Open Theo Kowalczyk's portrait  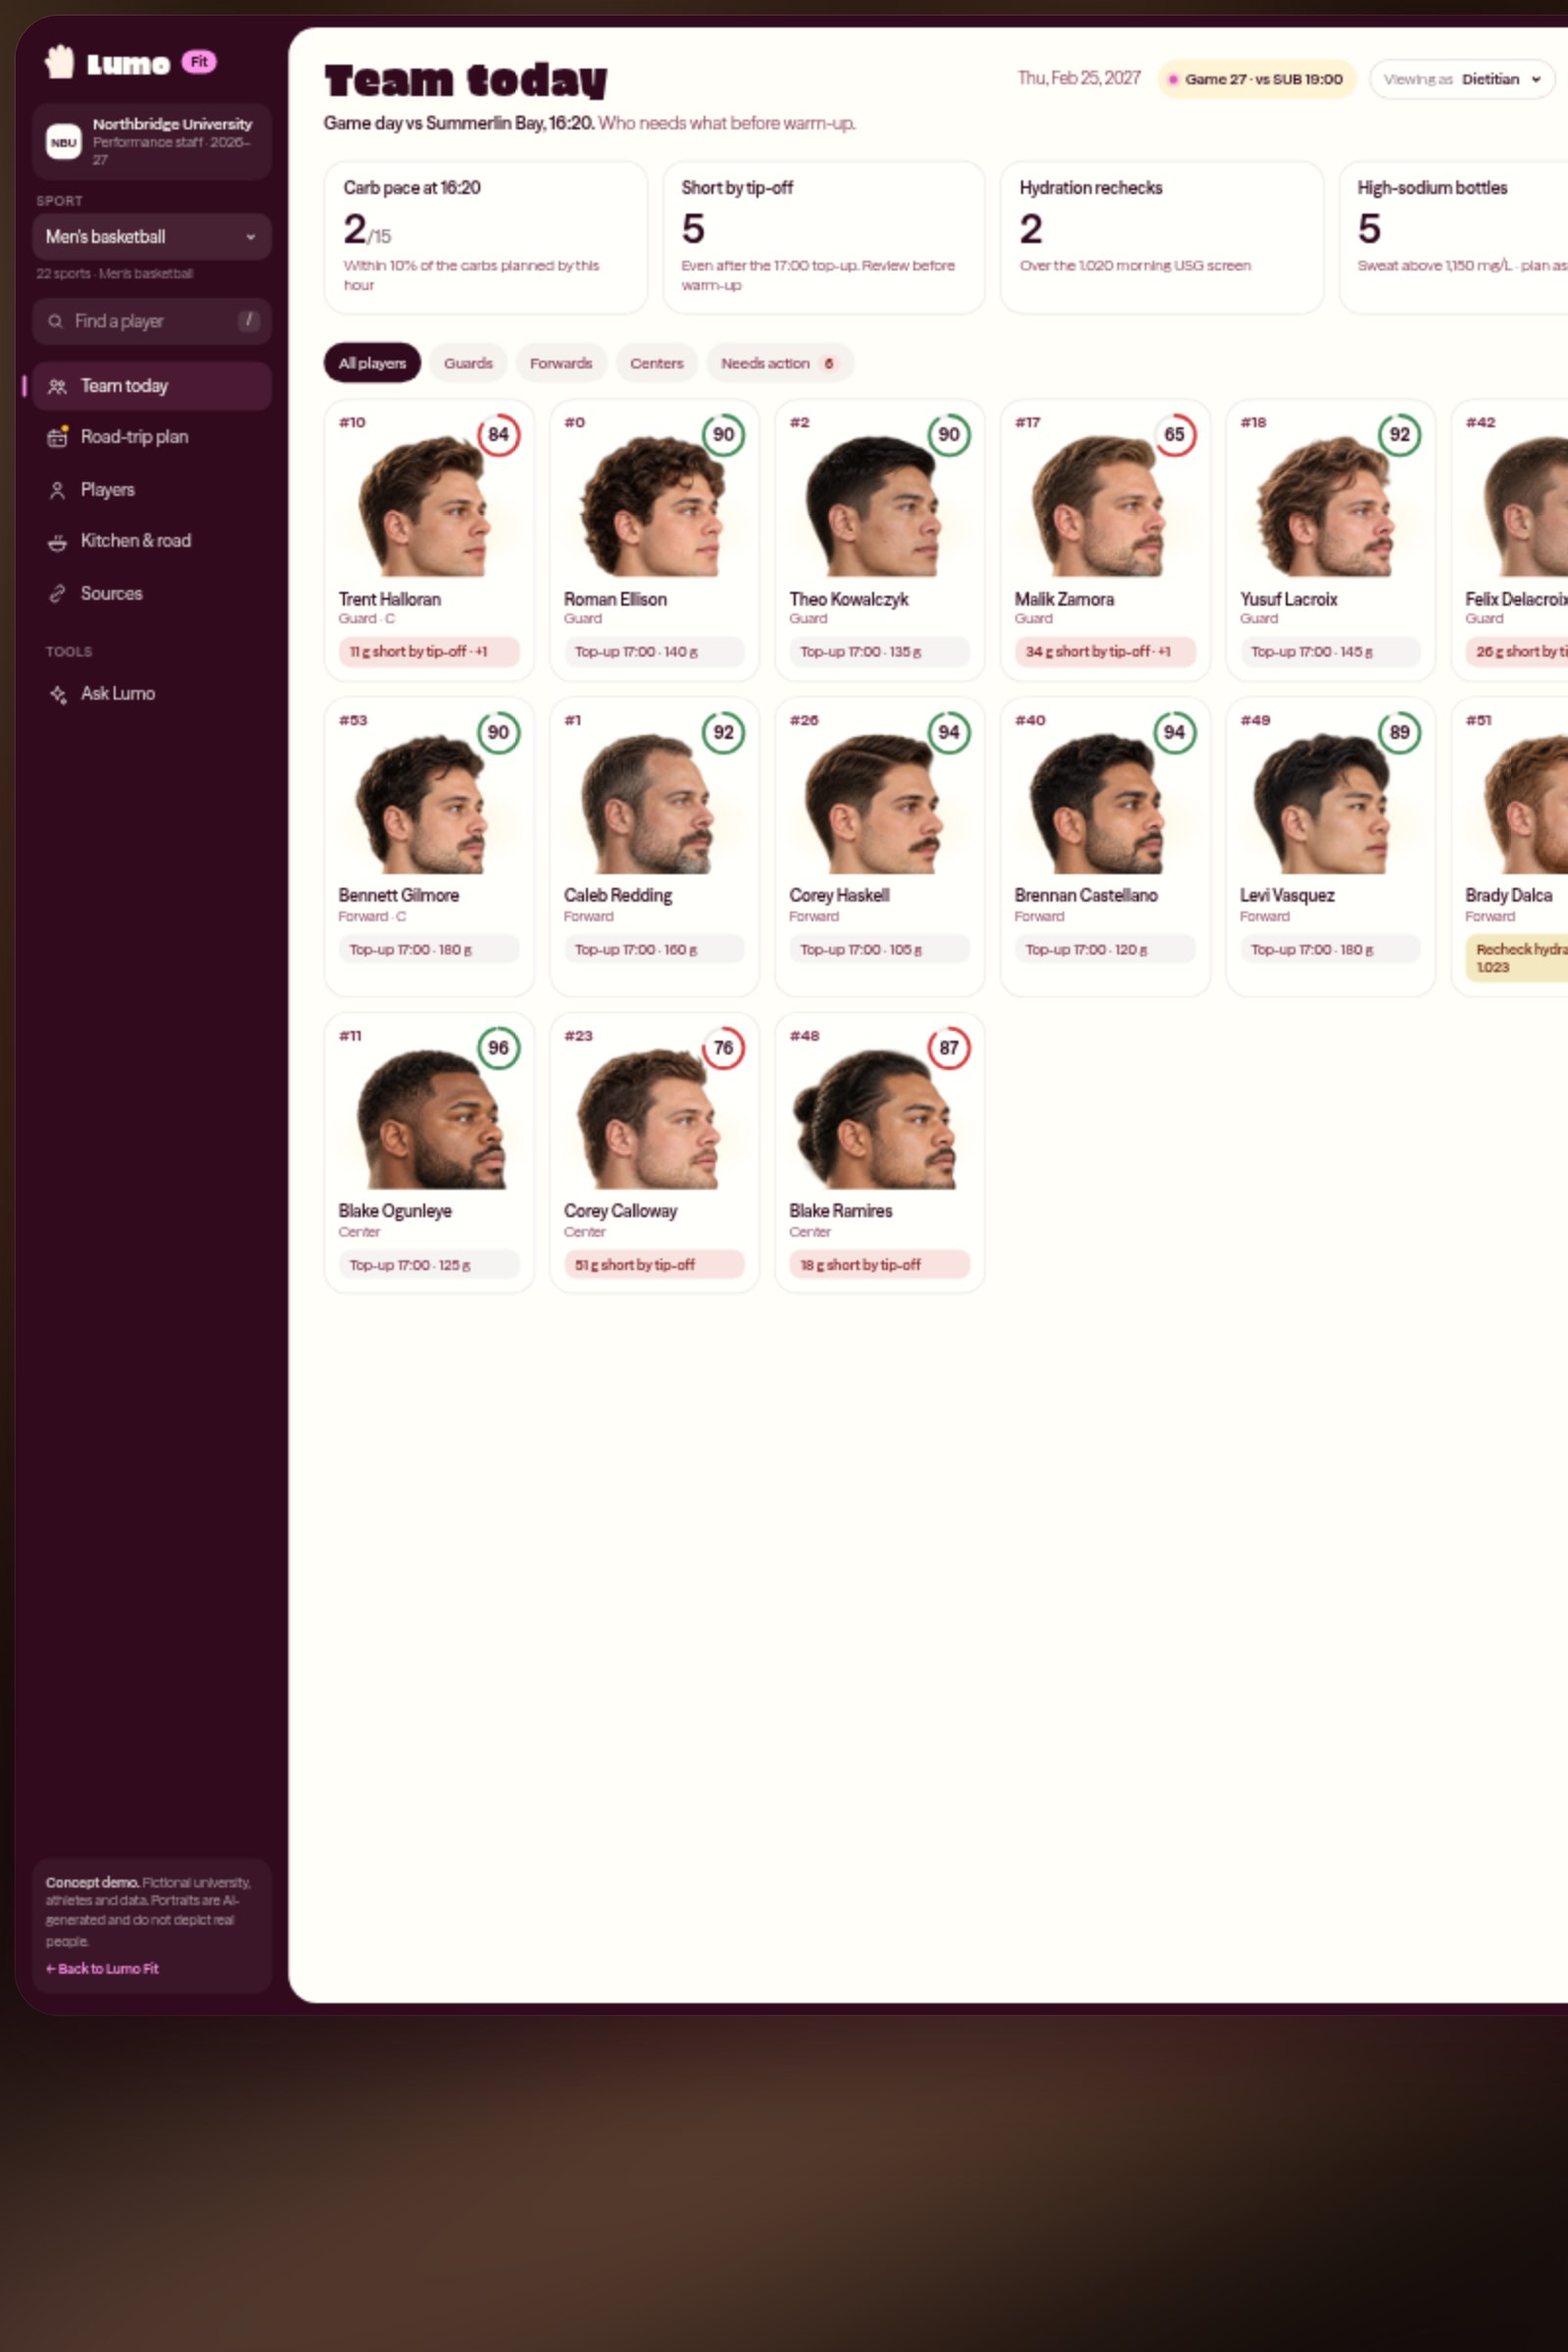click(873, 505)
